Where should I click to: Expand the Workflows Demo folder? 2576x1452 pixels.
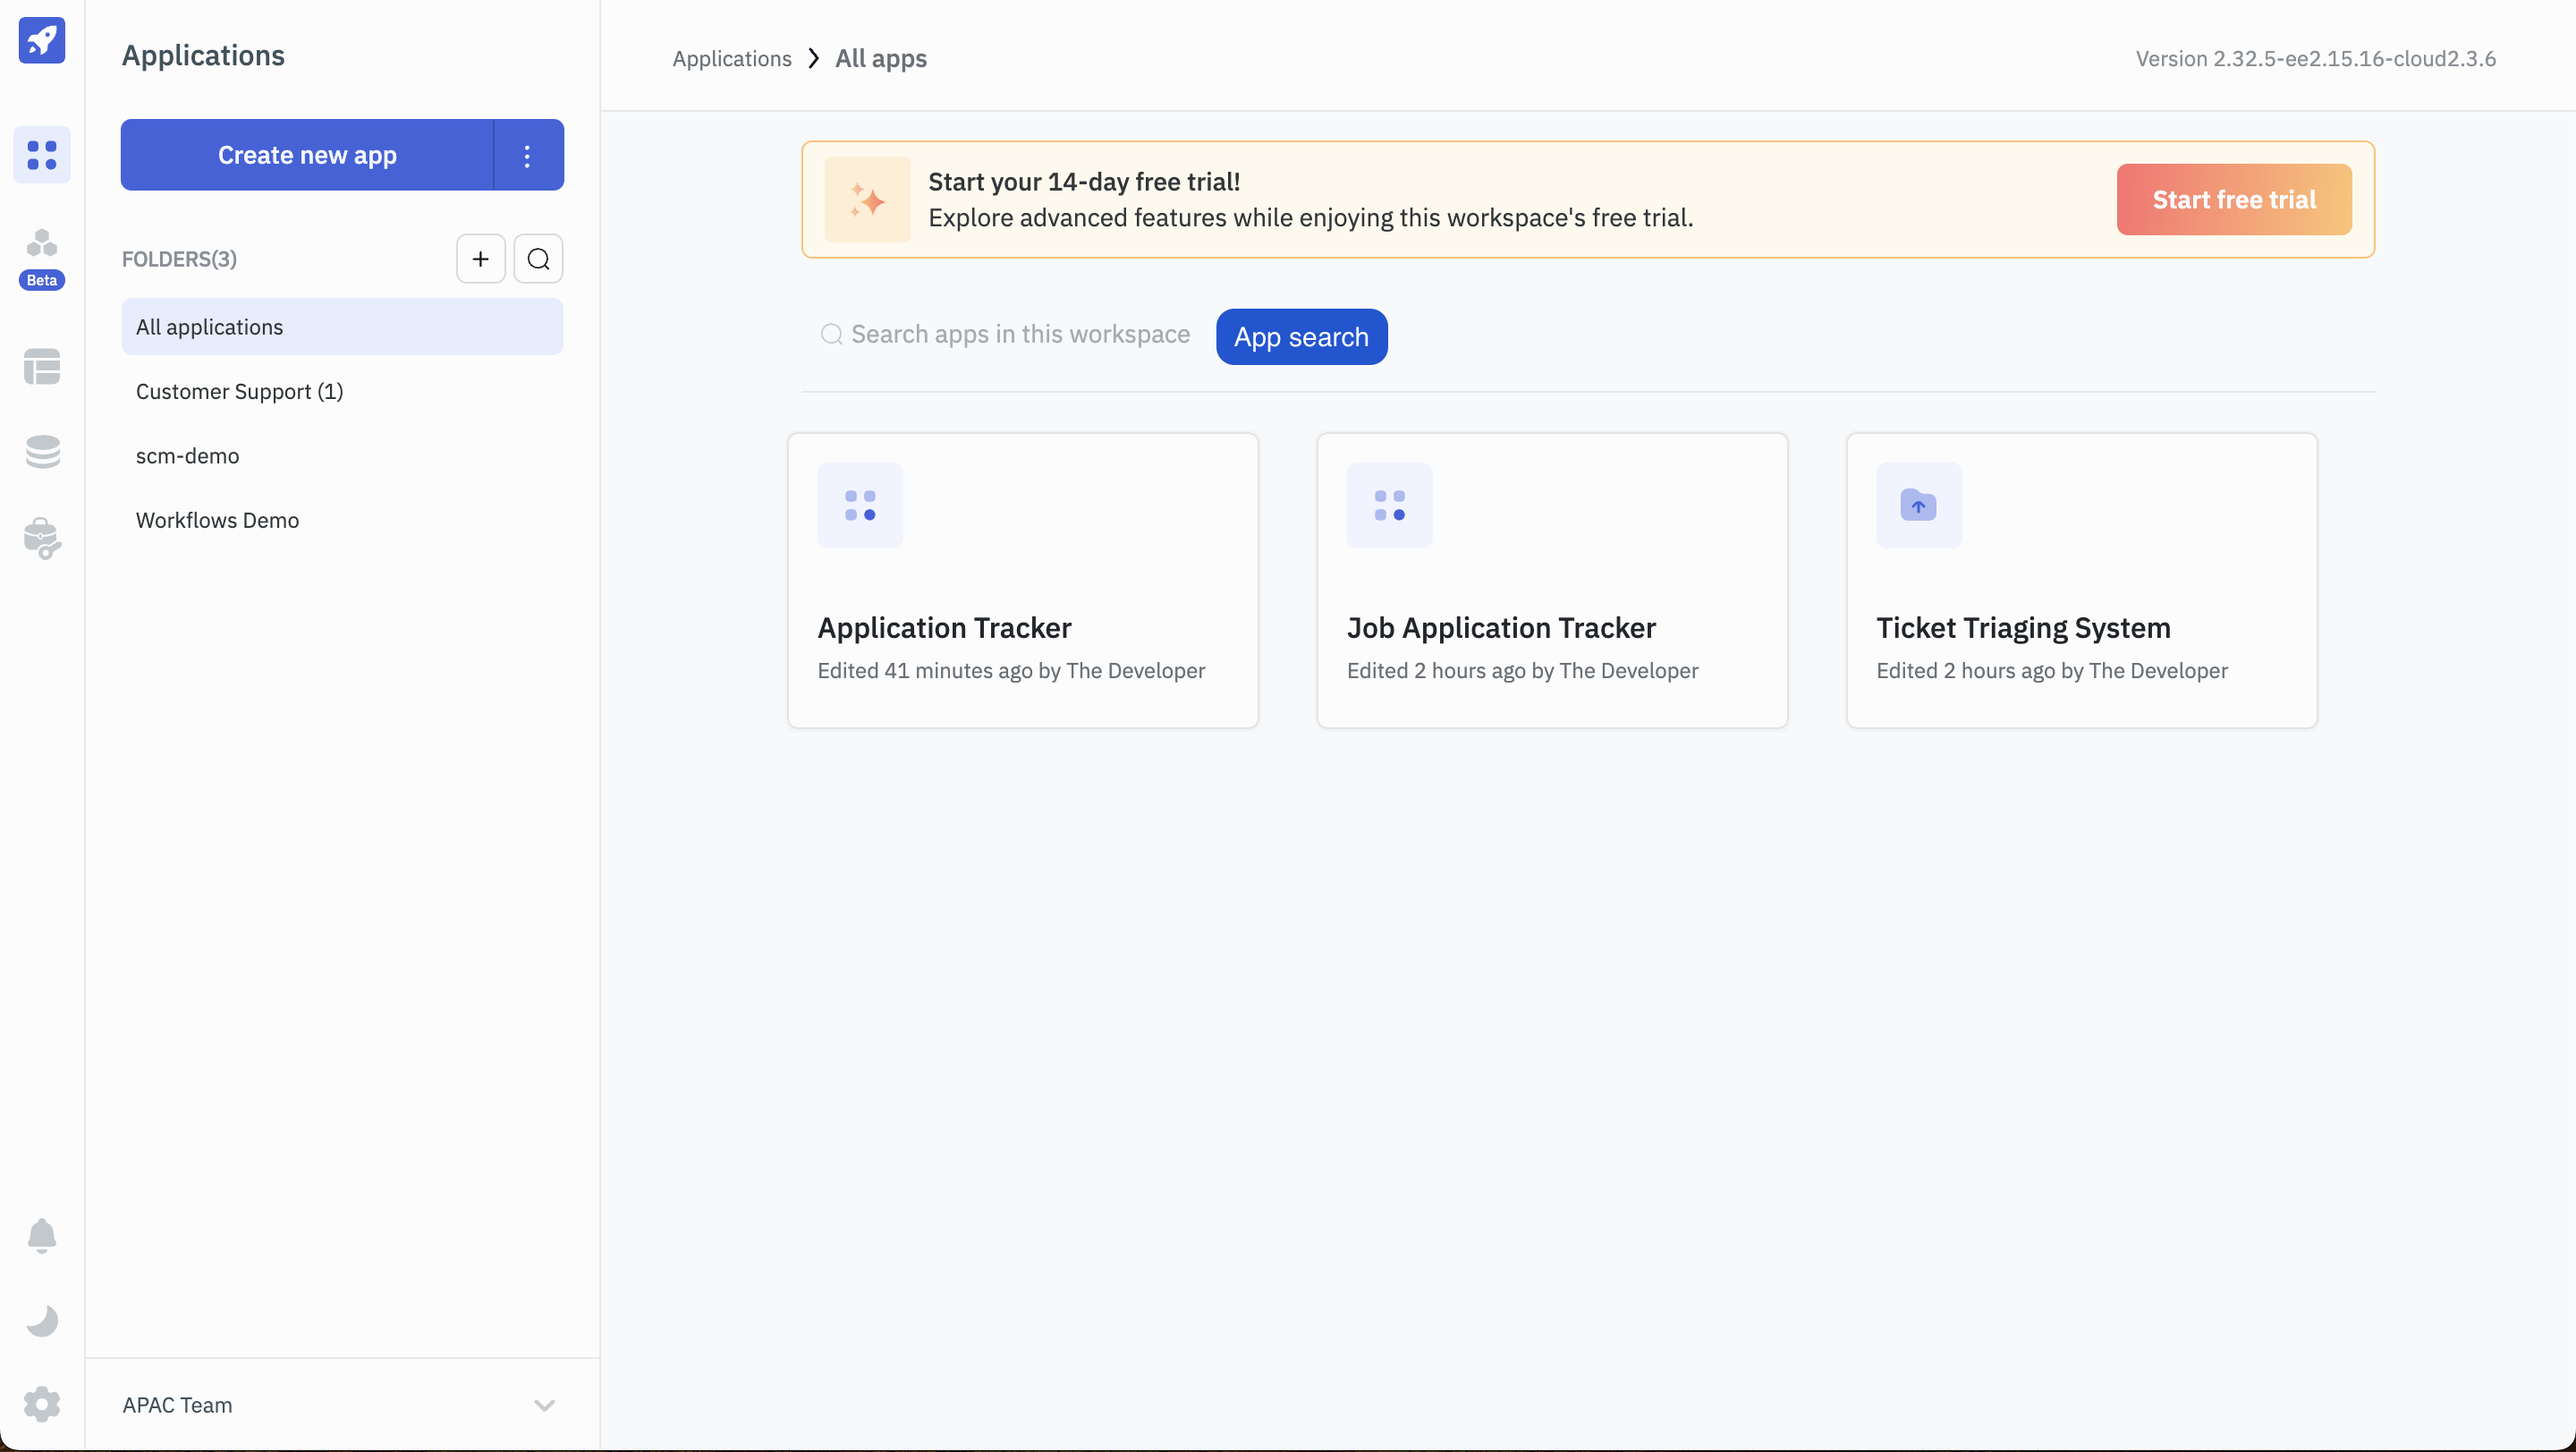[216, 520]
